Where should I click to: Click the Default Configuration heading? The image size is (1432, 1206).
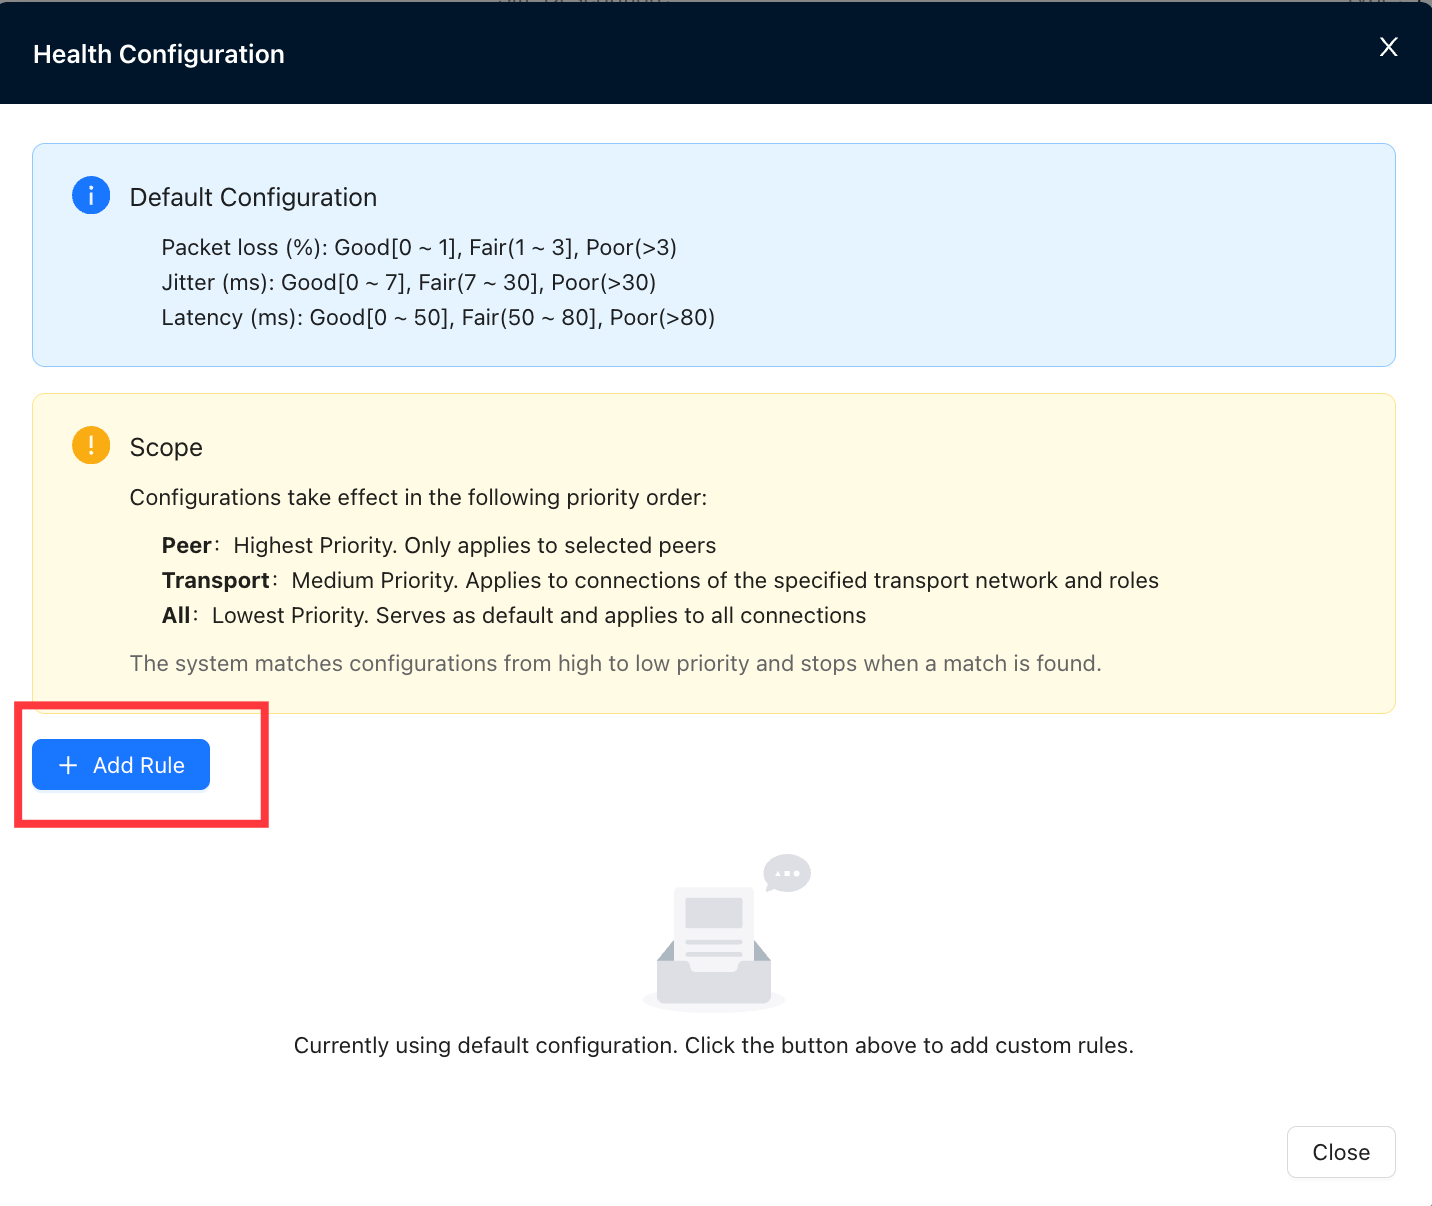point(253,197)
